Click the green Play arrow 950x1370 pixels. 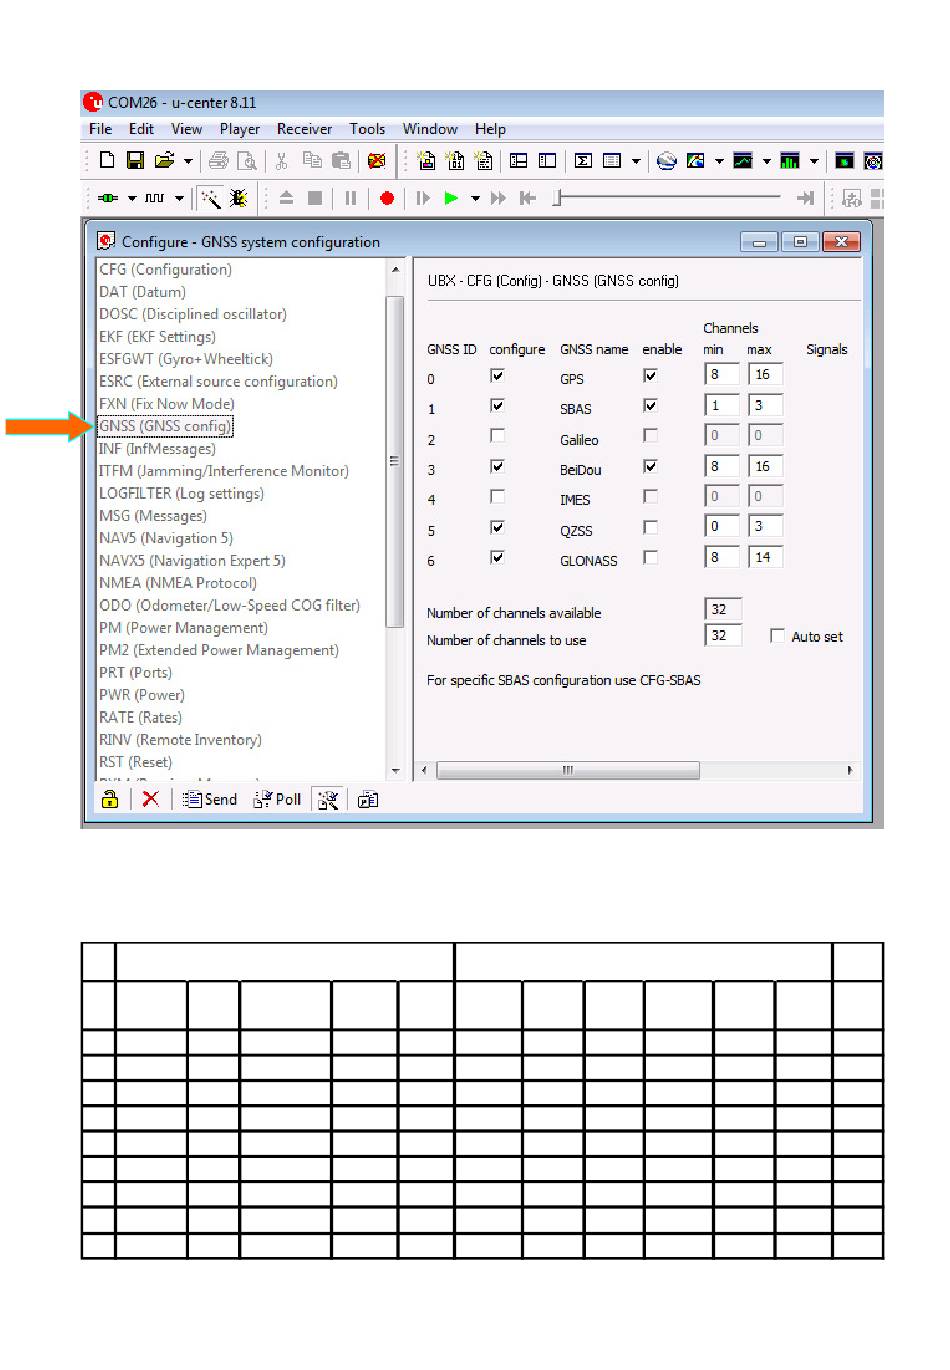point(451,198)
